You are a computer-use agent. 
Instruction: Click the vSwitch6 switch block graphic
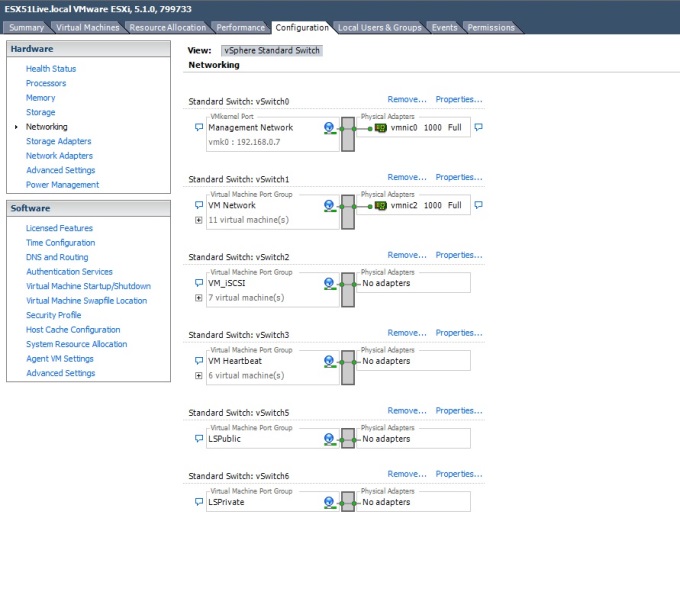coord(348,501)
